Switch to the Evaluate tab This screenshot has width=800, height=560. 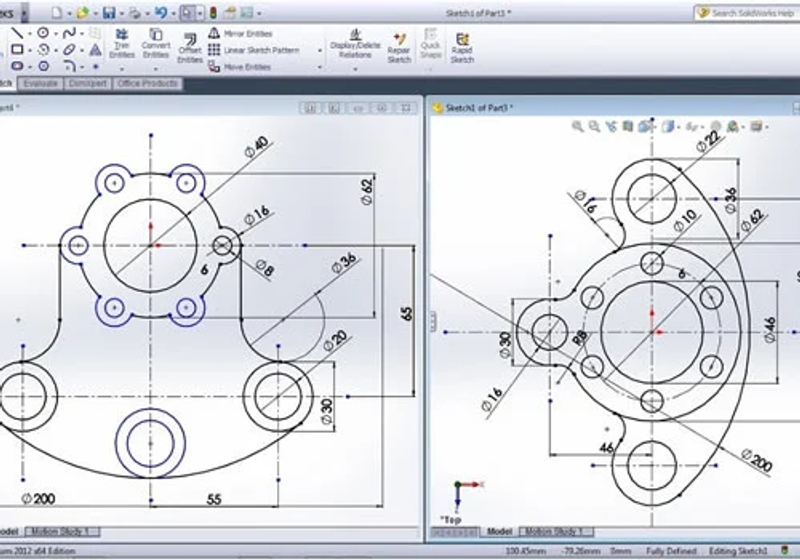click(40, 83)
